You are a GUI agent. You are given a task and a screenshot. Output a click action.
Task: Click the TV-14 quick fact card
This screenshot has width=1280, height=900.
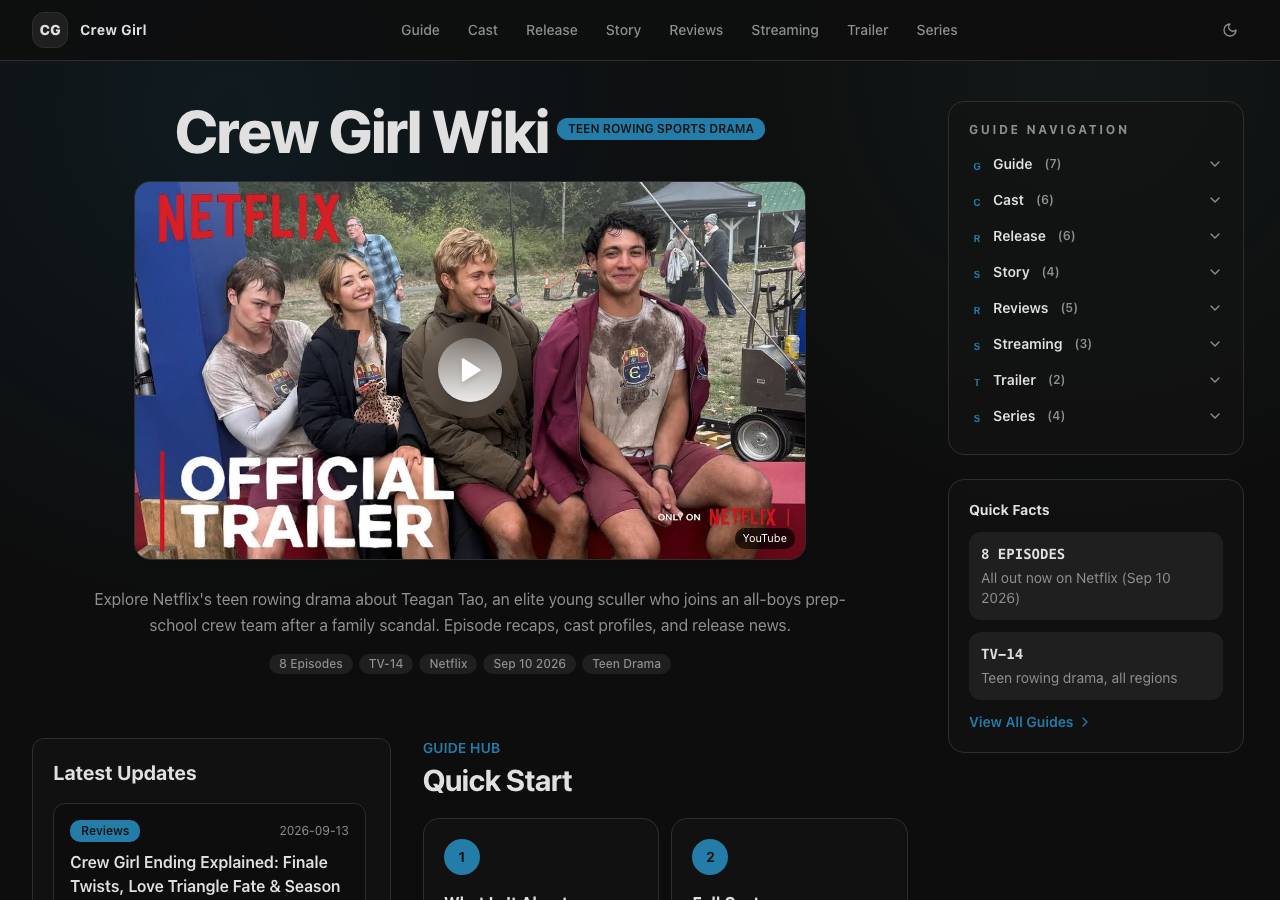click(1096, 666)
